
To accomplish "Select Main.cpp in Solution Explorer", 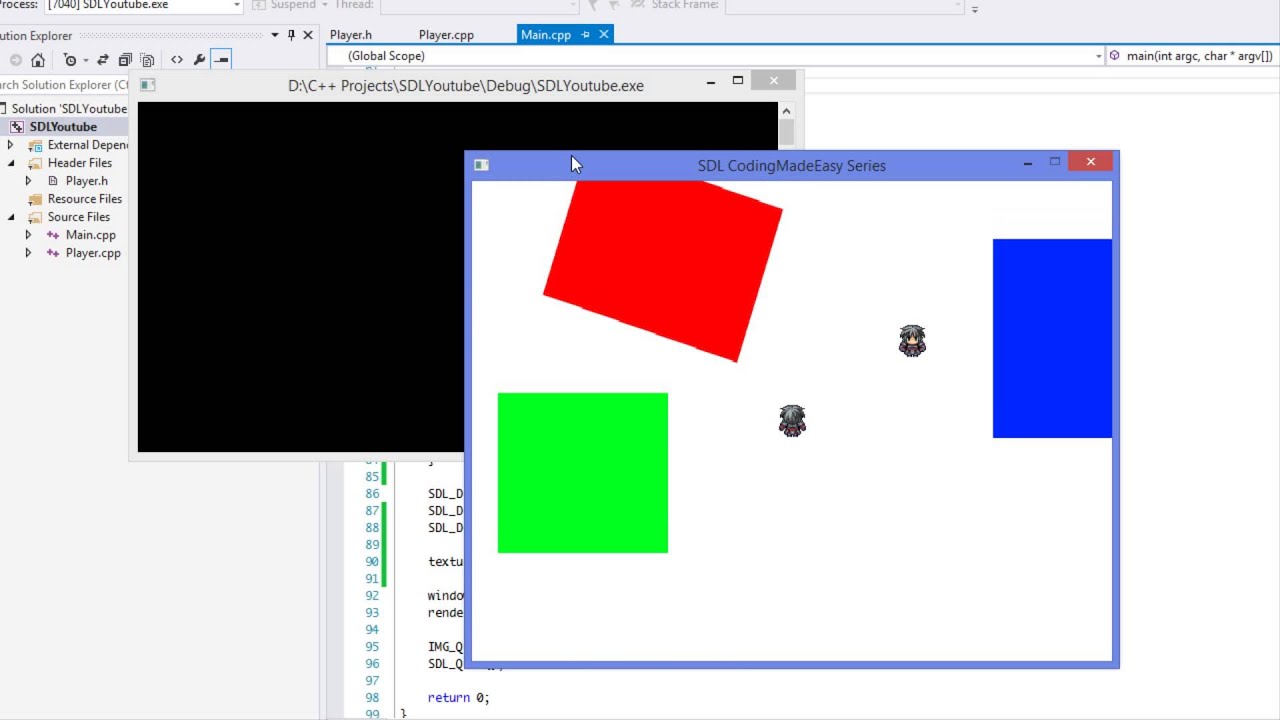I will pos(91,235).
